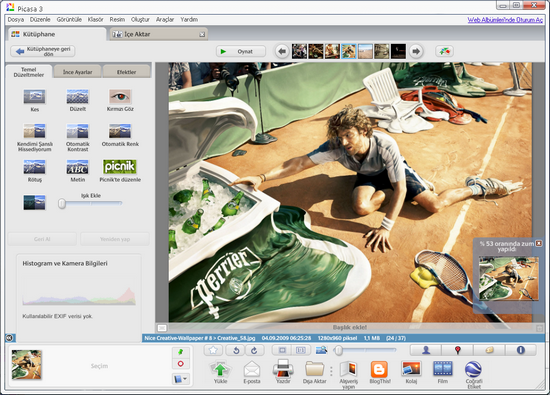550x395 pixels.
Task: Open the Coğrafi Etiket geotag icon
Action: point(473,369)
